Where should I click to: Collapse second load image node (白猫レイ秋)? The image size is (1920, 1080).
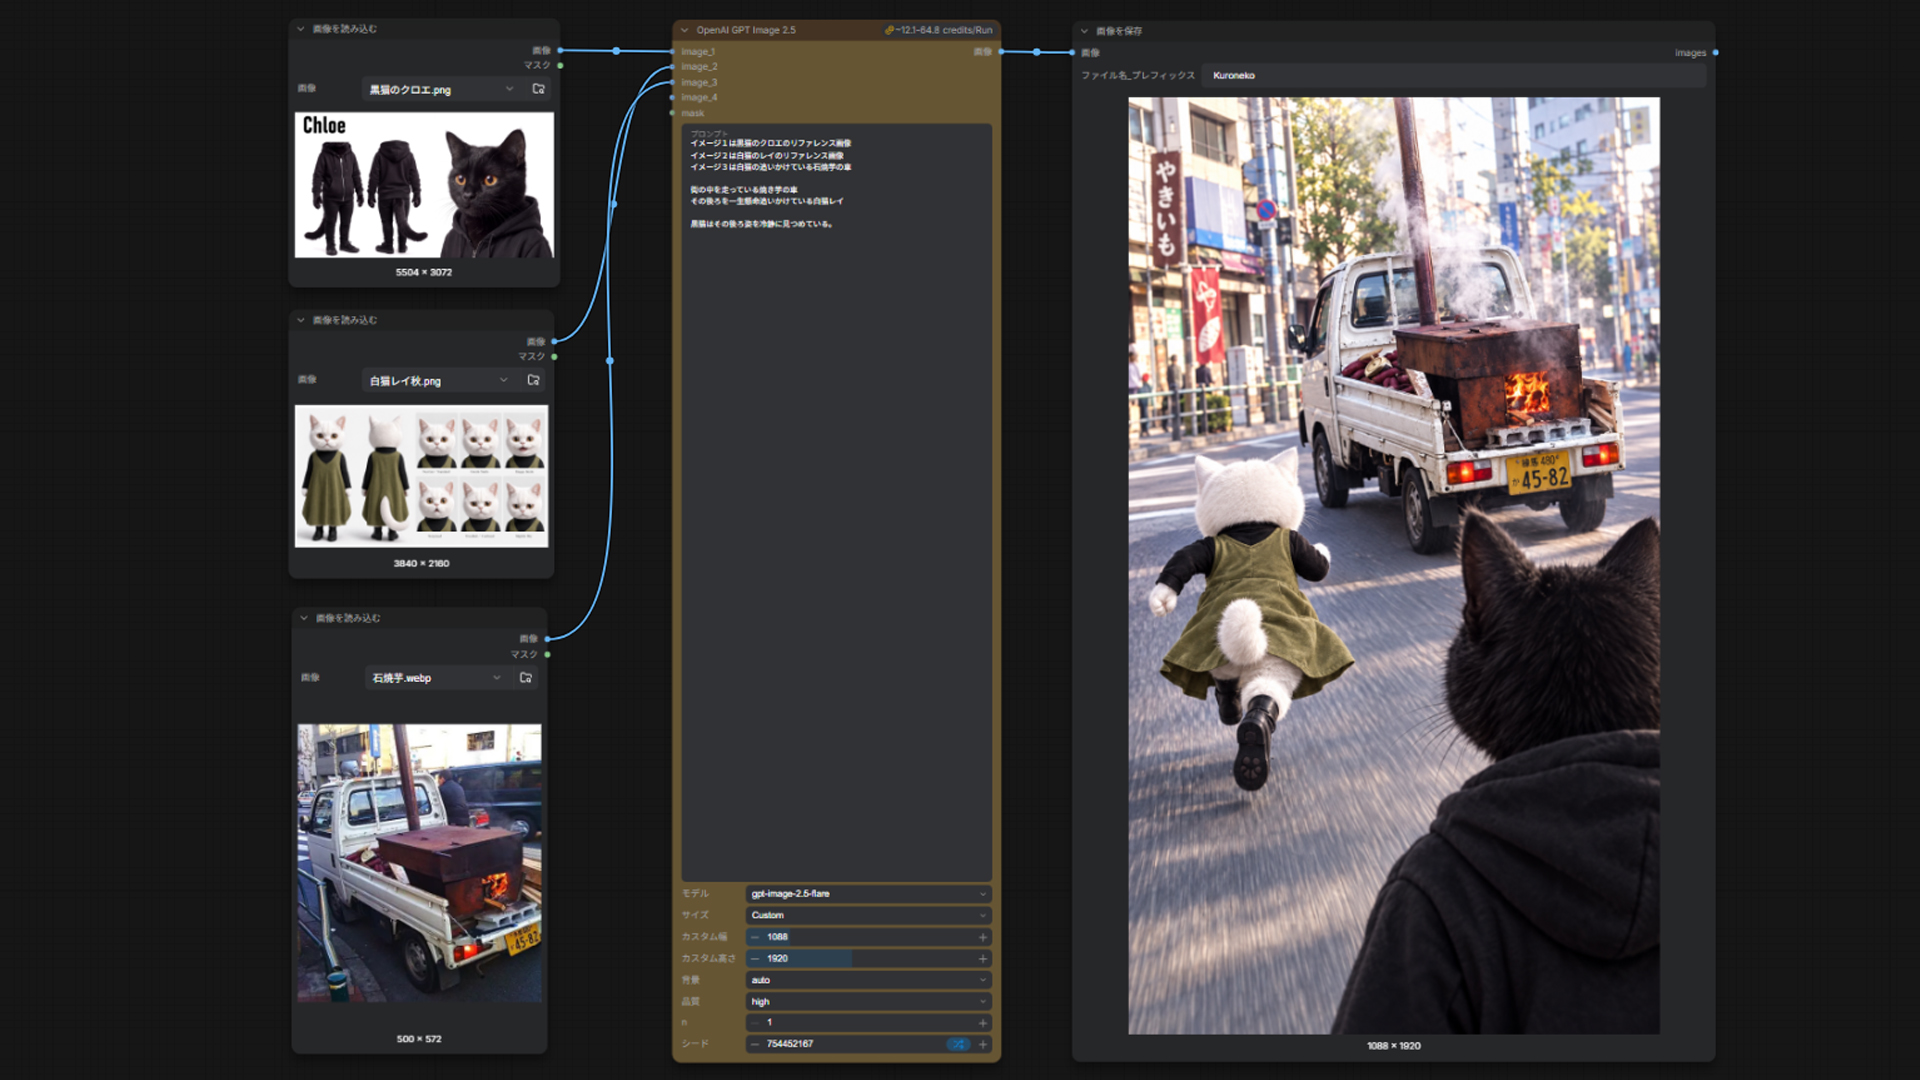click(x=301, y=320)
